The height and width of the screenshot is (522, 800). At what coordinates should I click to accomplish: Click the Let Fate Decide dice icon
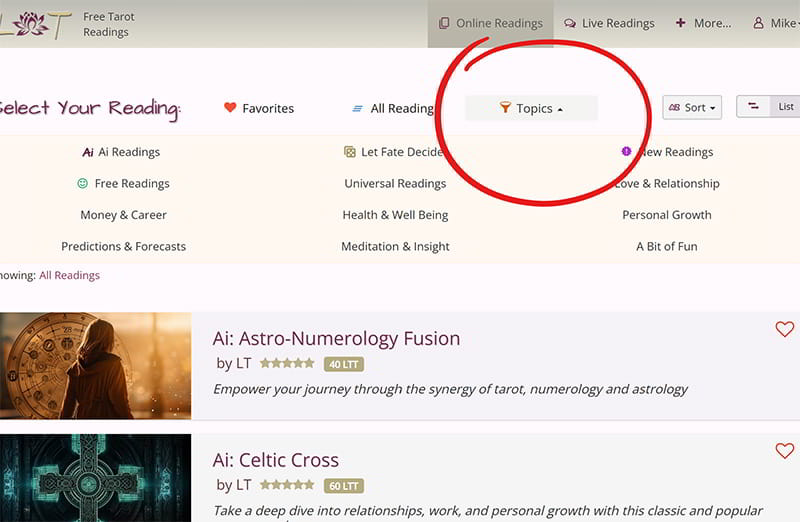[x=350, y=153]
